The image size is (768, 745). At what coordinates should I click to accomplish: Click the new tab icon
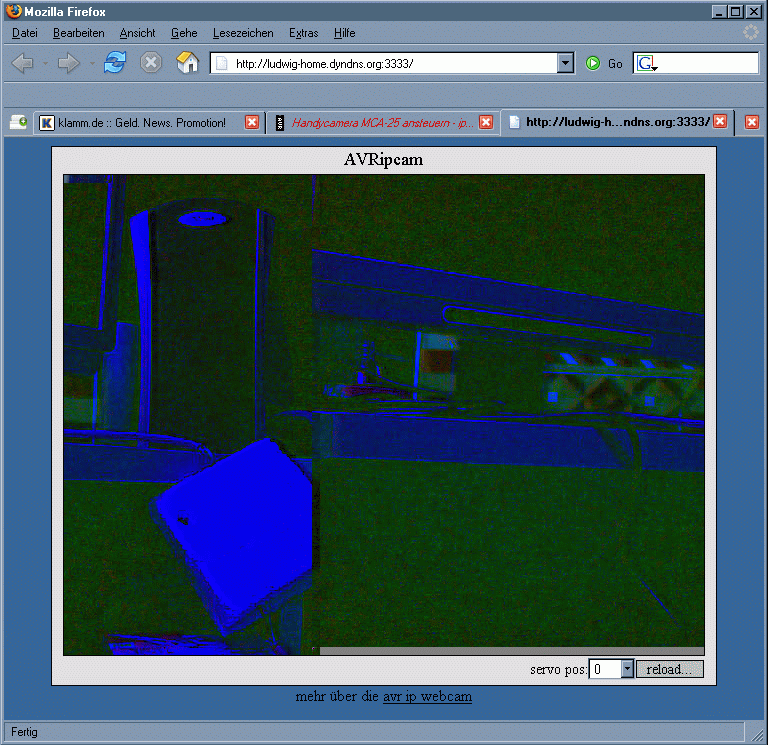click(19, 122)
